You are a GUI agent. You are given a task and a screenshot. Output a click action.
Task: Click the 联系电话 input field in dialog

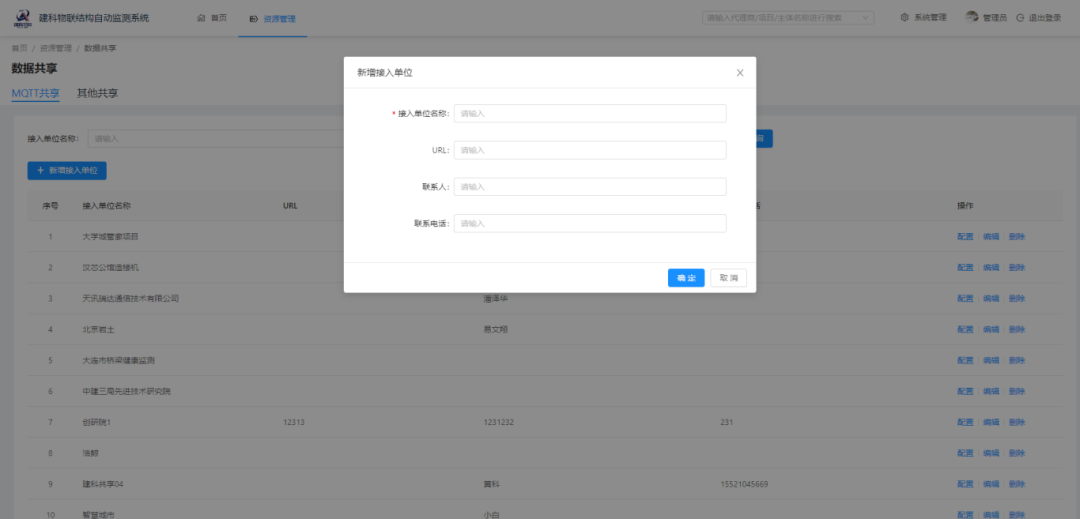coord(590,223)
